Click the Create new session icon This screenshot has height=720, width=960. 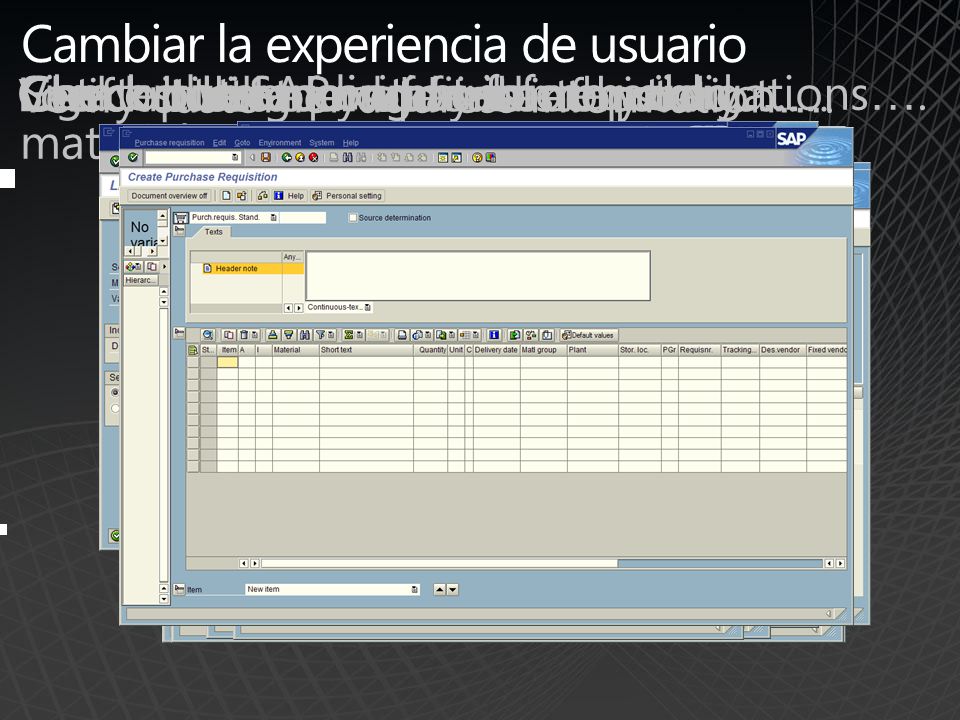(x=443, y=157)
